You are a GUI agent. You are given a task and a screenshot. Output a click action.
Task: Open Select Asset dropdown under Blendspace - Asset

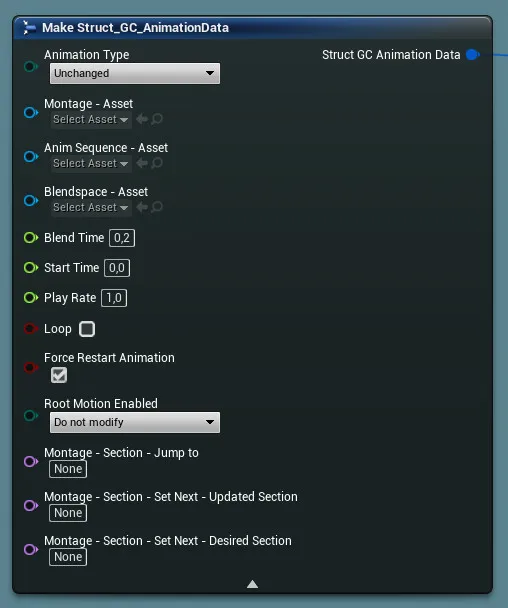91,207
